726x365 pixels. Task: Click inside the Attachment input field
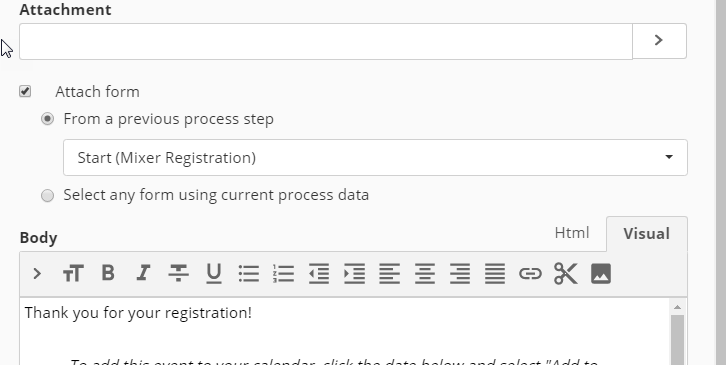(326, 41)
